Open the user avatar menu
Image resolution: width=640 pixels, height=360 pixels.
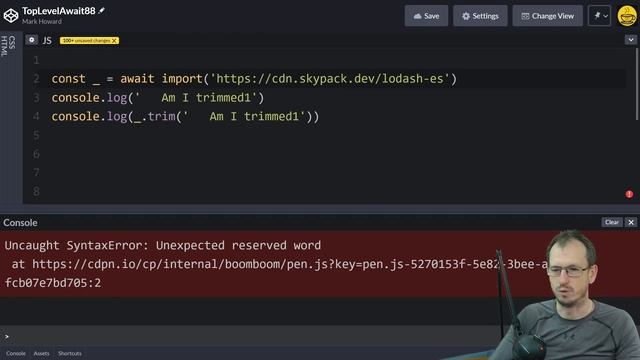[x=627, y=16]
